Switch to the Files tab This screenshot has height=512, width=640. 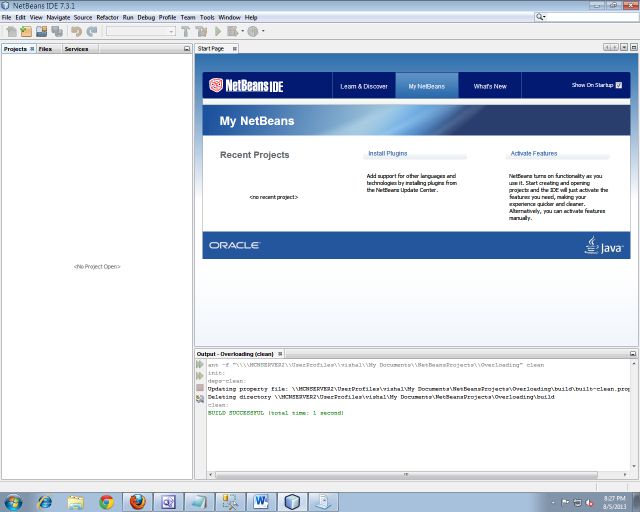pyautogui.click(x=45, y=49)
